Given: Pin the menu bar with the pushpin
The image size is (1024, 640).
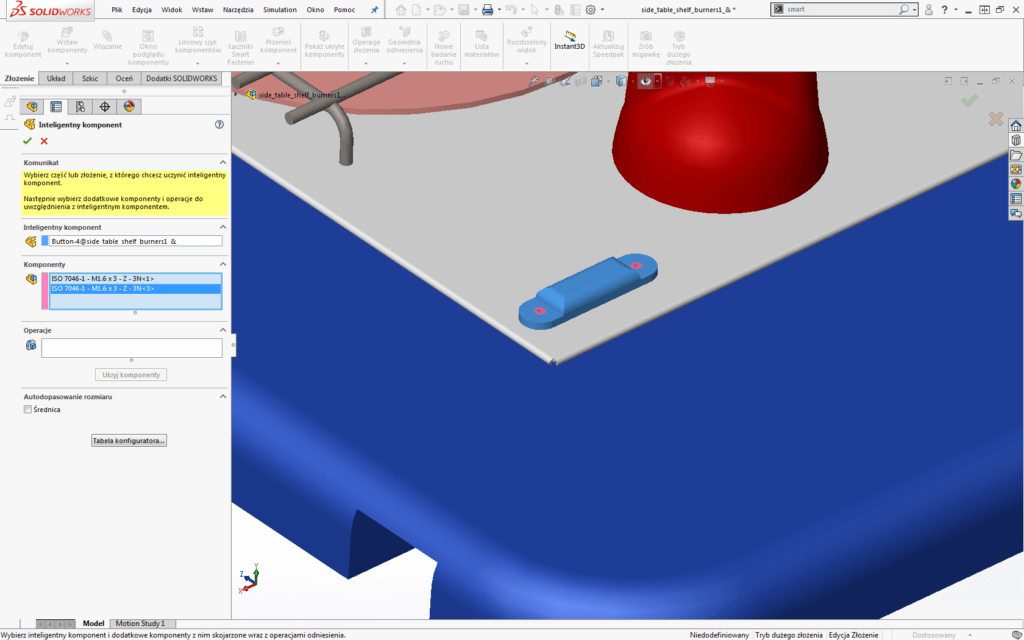Looking at the screenshot, I should click(x=374, y=9).
